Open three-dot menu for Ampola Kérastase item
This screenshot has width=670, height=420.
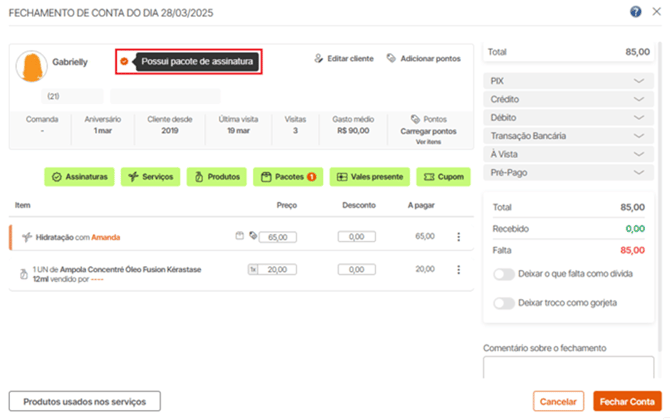coord(459,270)
